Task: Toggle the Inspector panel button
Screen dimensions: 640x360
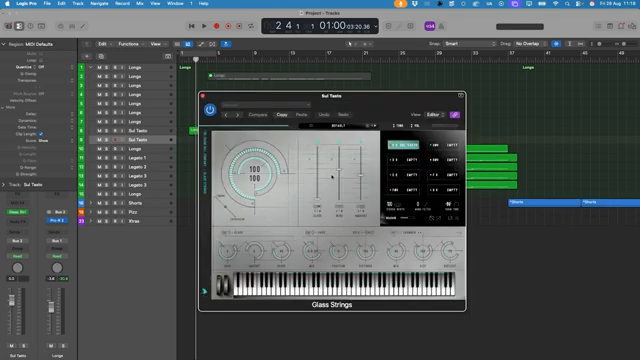Action: click(19, 26)
